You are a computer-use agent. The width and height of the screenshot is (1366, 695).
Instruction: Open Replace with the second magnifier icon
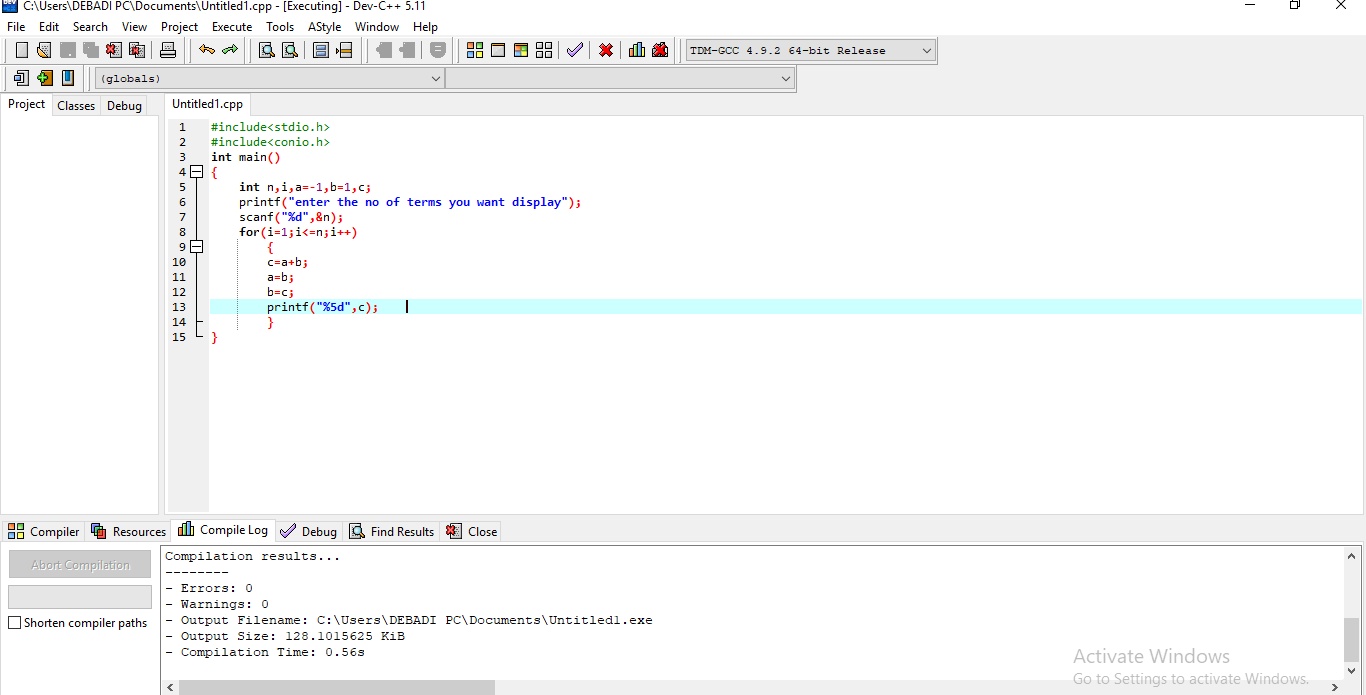(290, 50)
